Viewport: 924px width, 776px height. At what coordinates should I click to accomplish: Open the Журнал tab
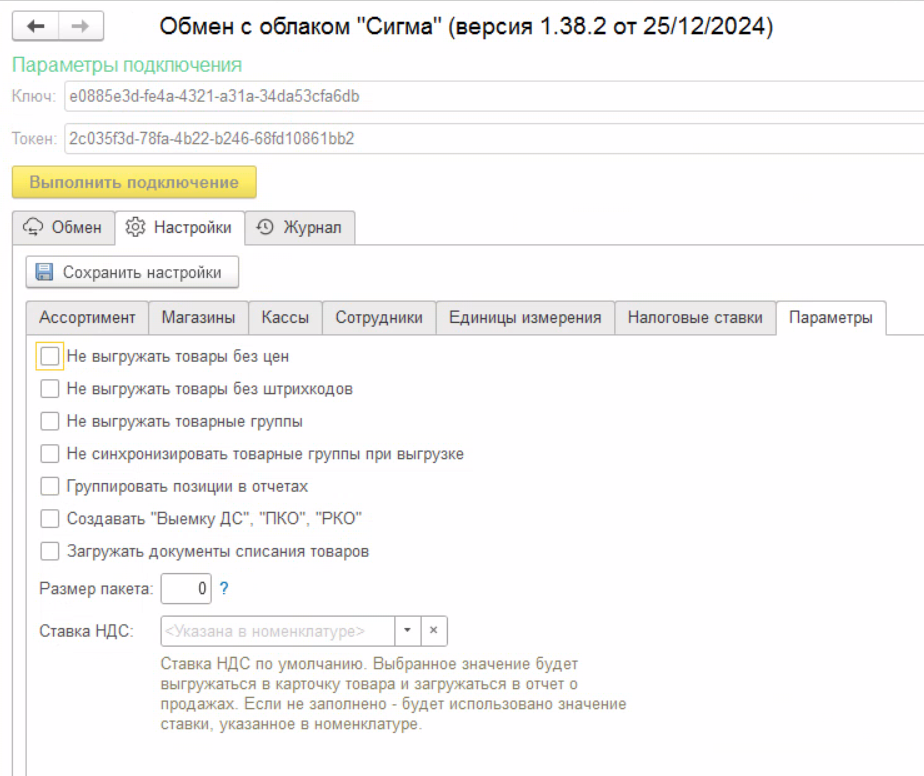pos(300,227)
